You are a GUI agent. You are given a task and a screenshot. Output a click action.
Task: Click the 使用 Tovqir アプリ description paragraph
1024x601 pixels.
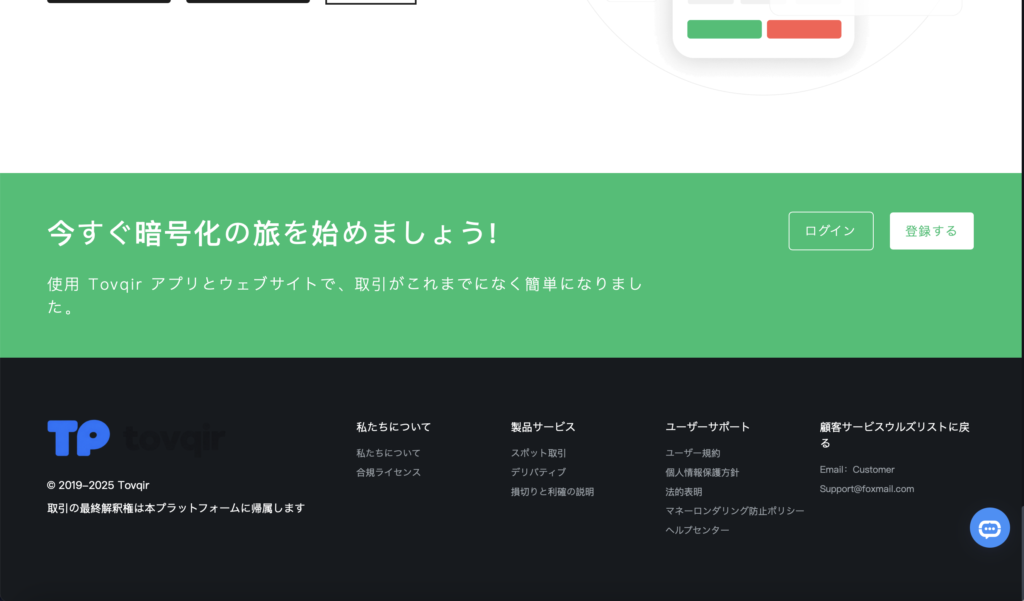tap(345, 295)
